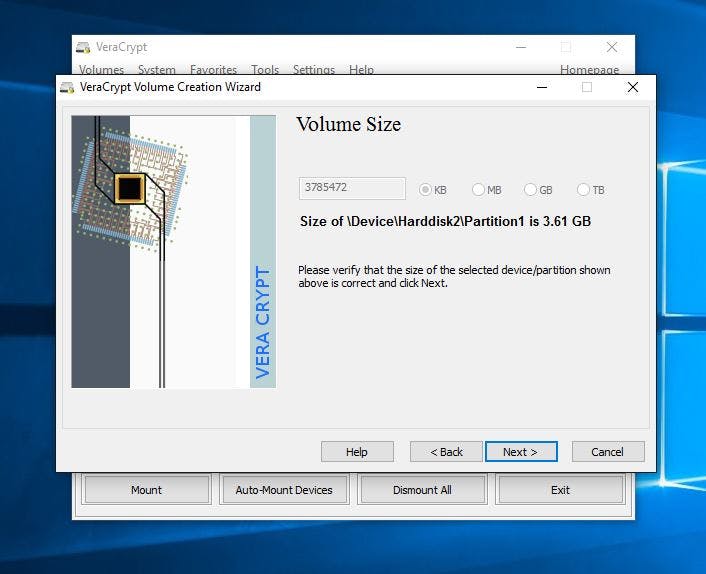
Task: Select the MB size unit radio button
Action: click(478, 190)
